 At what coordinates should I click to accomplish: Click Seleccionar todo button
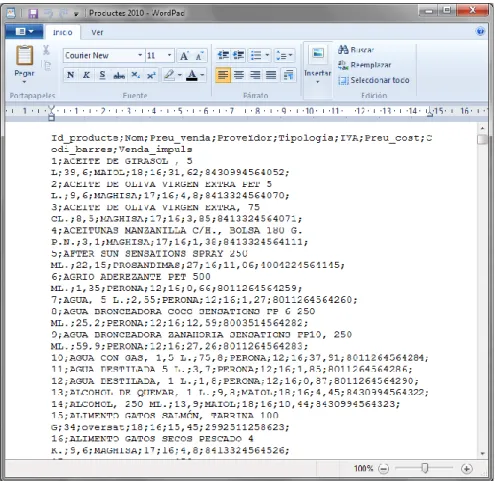(x=374, y=80)
